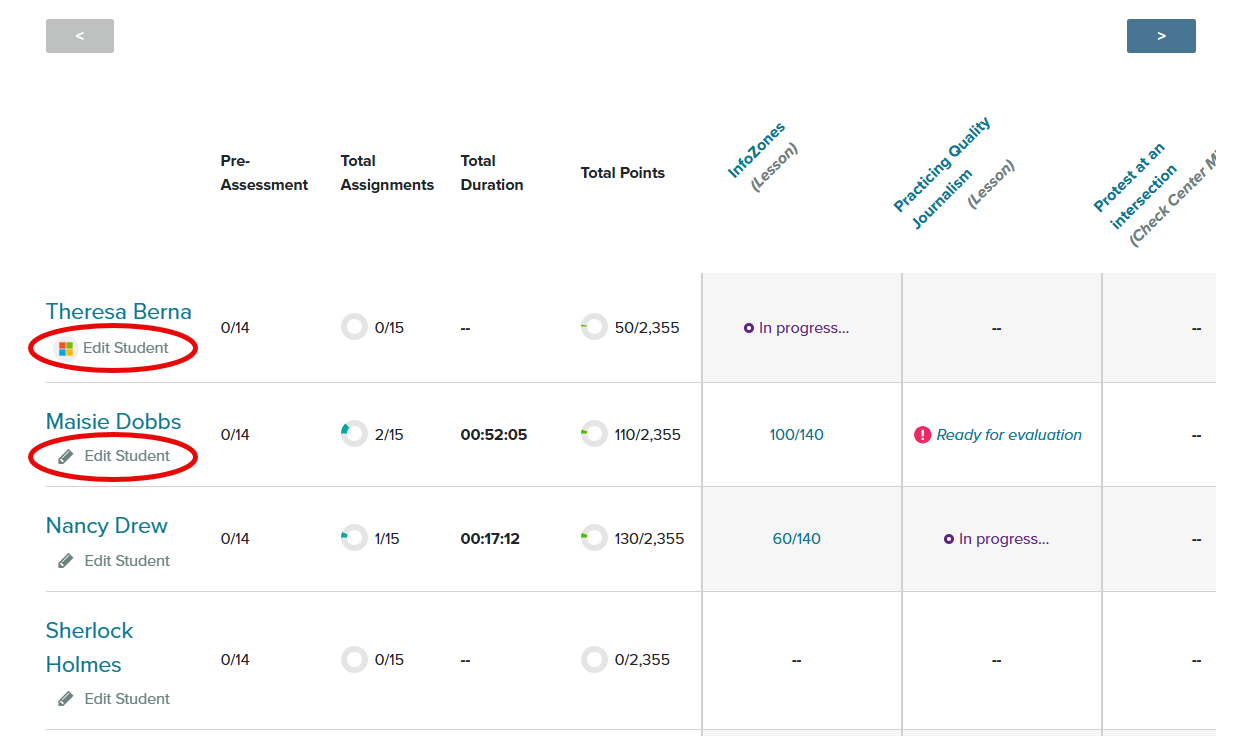The width and height of the screenshot is (1239, 736).
Task: Open Nancy Drew's 60/140 InfoZones score
Action: 796,539
